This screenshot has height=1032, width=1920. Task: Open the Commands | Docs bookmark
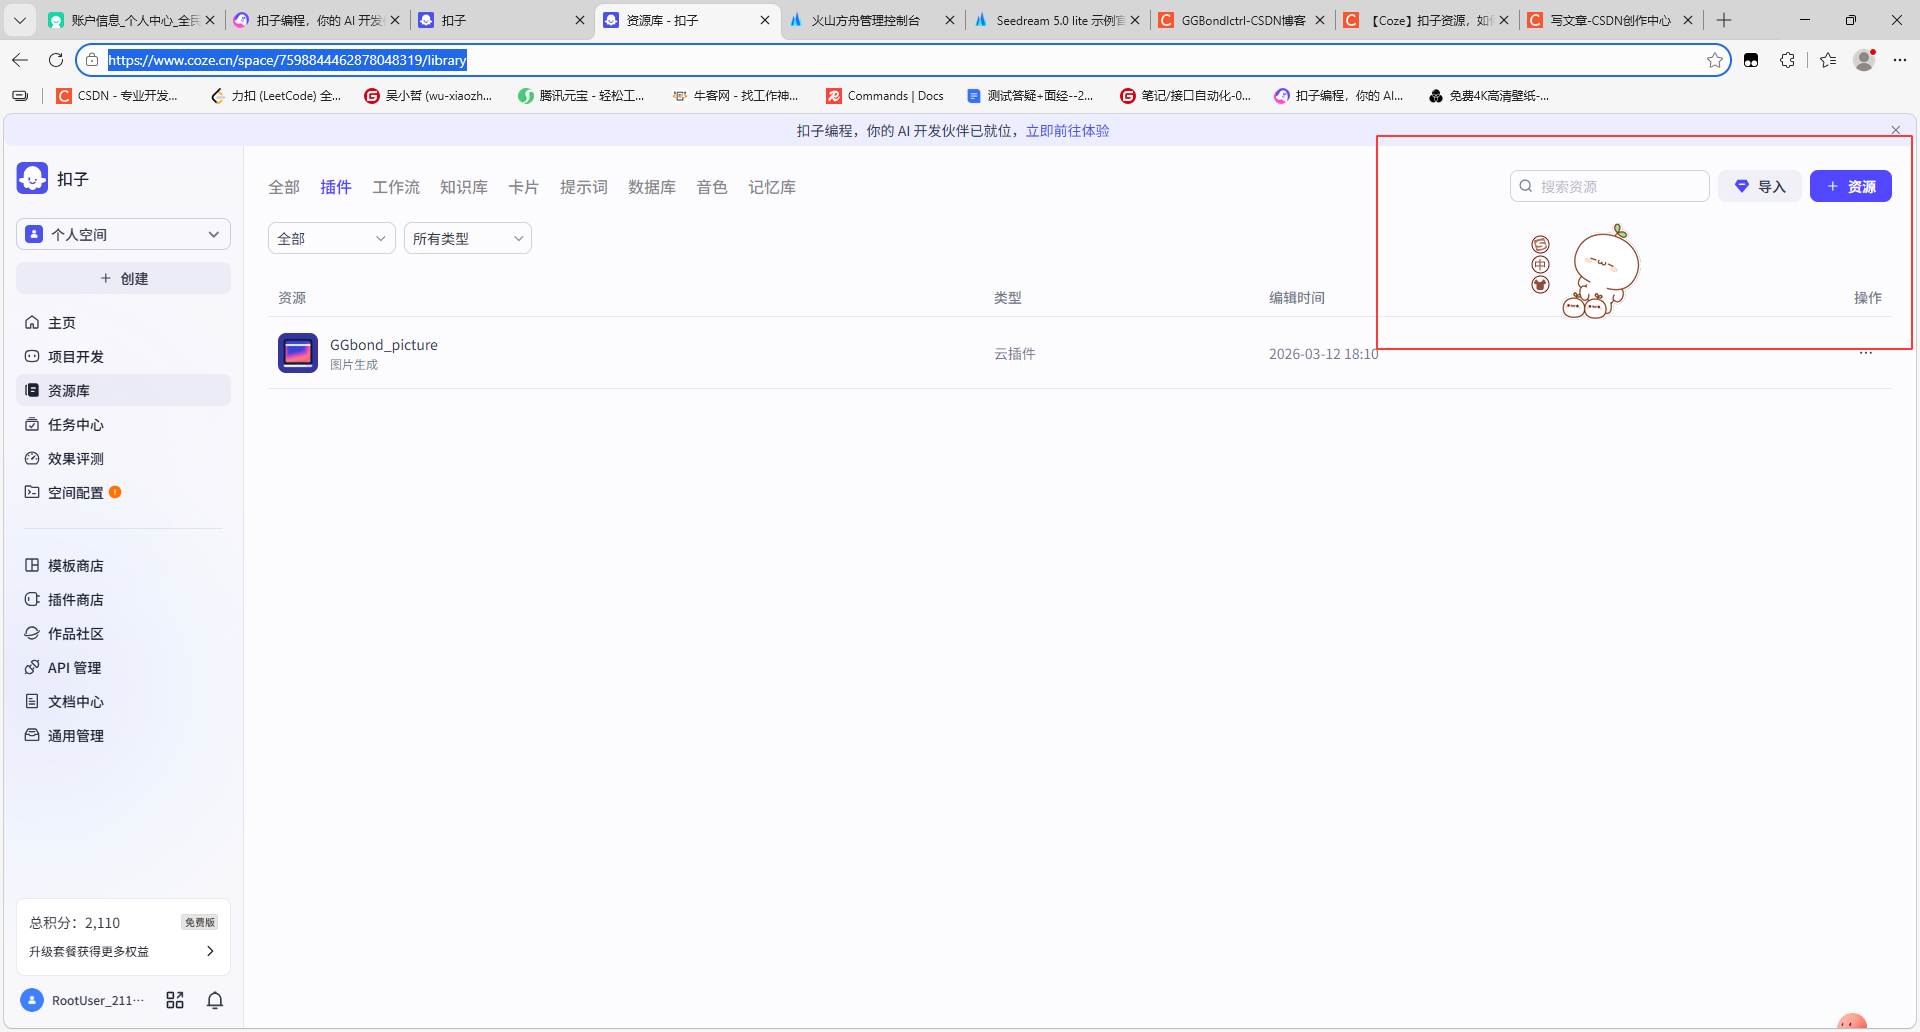(x=885, y=96)
